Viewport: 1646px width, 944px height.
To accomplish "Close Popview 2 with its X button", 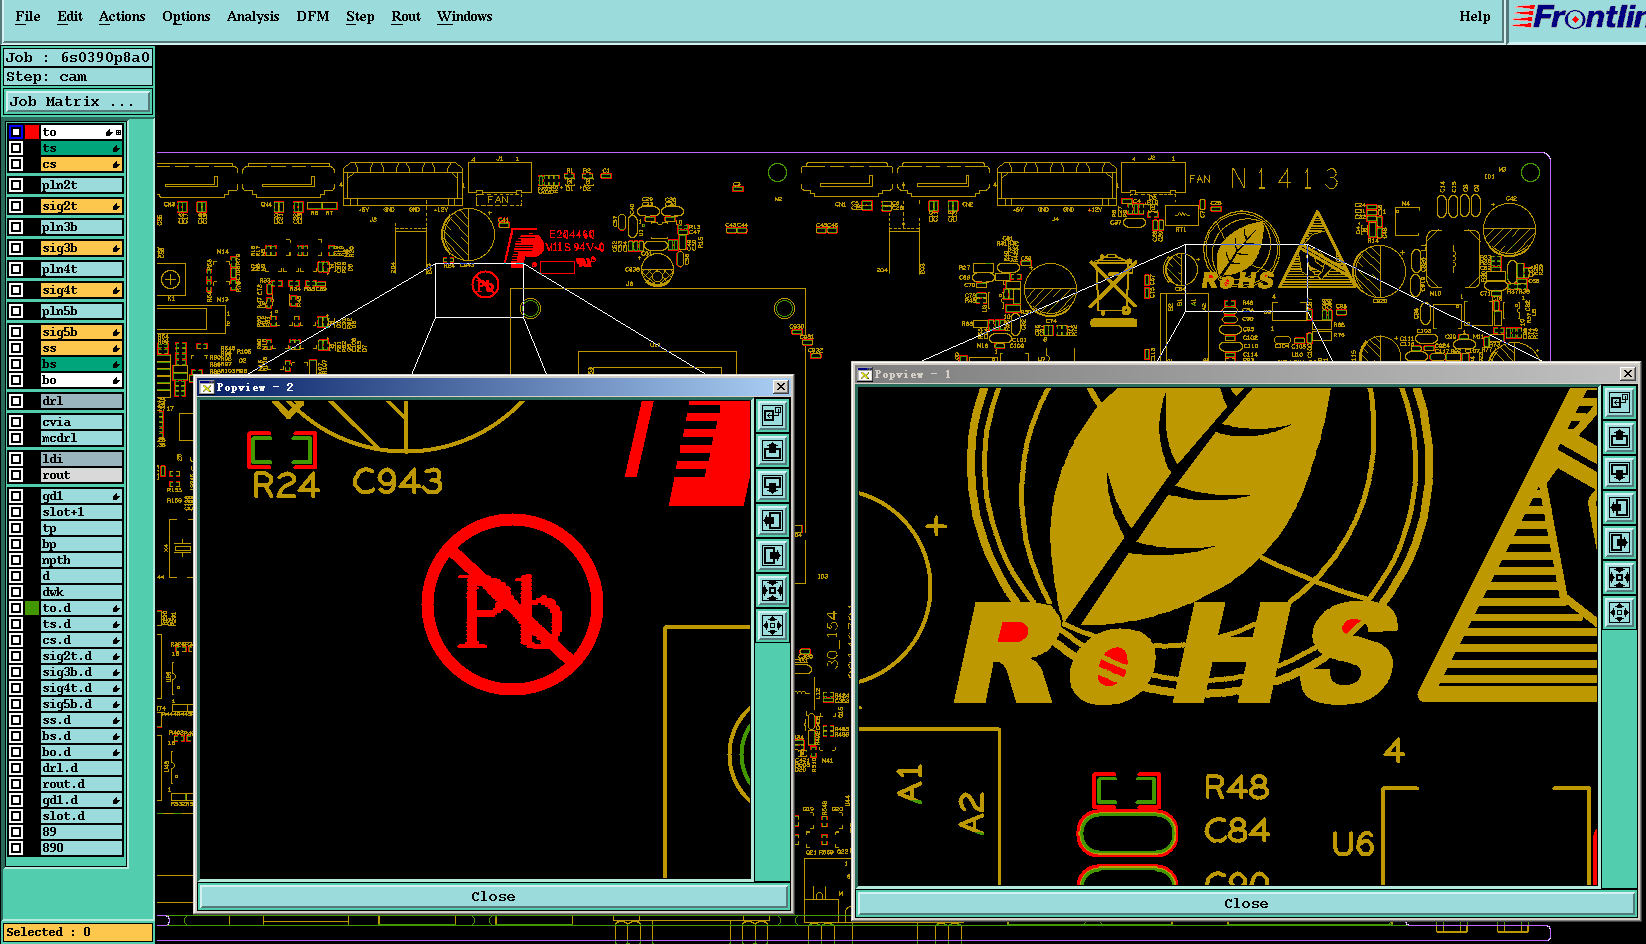I will [x=781, y=387].
